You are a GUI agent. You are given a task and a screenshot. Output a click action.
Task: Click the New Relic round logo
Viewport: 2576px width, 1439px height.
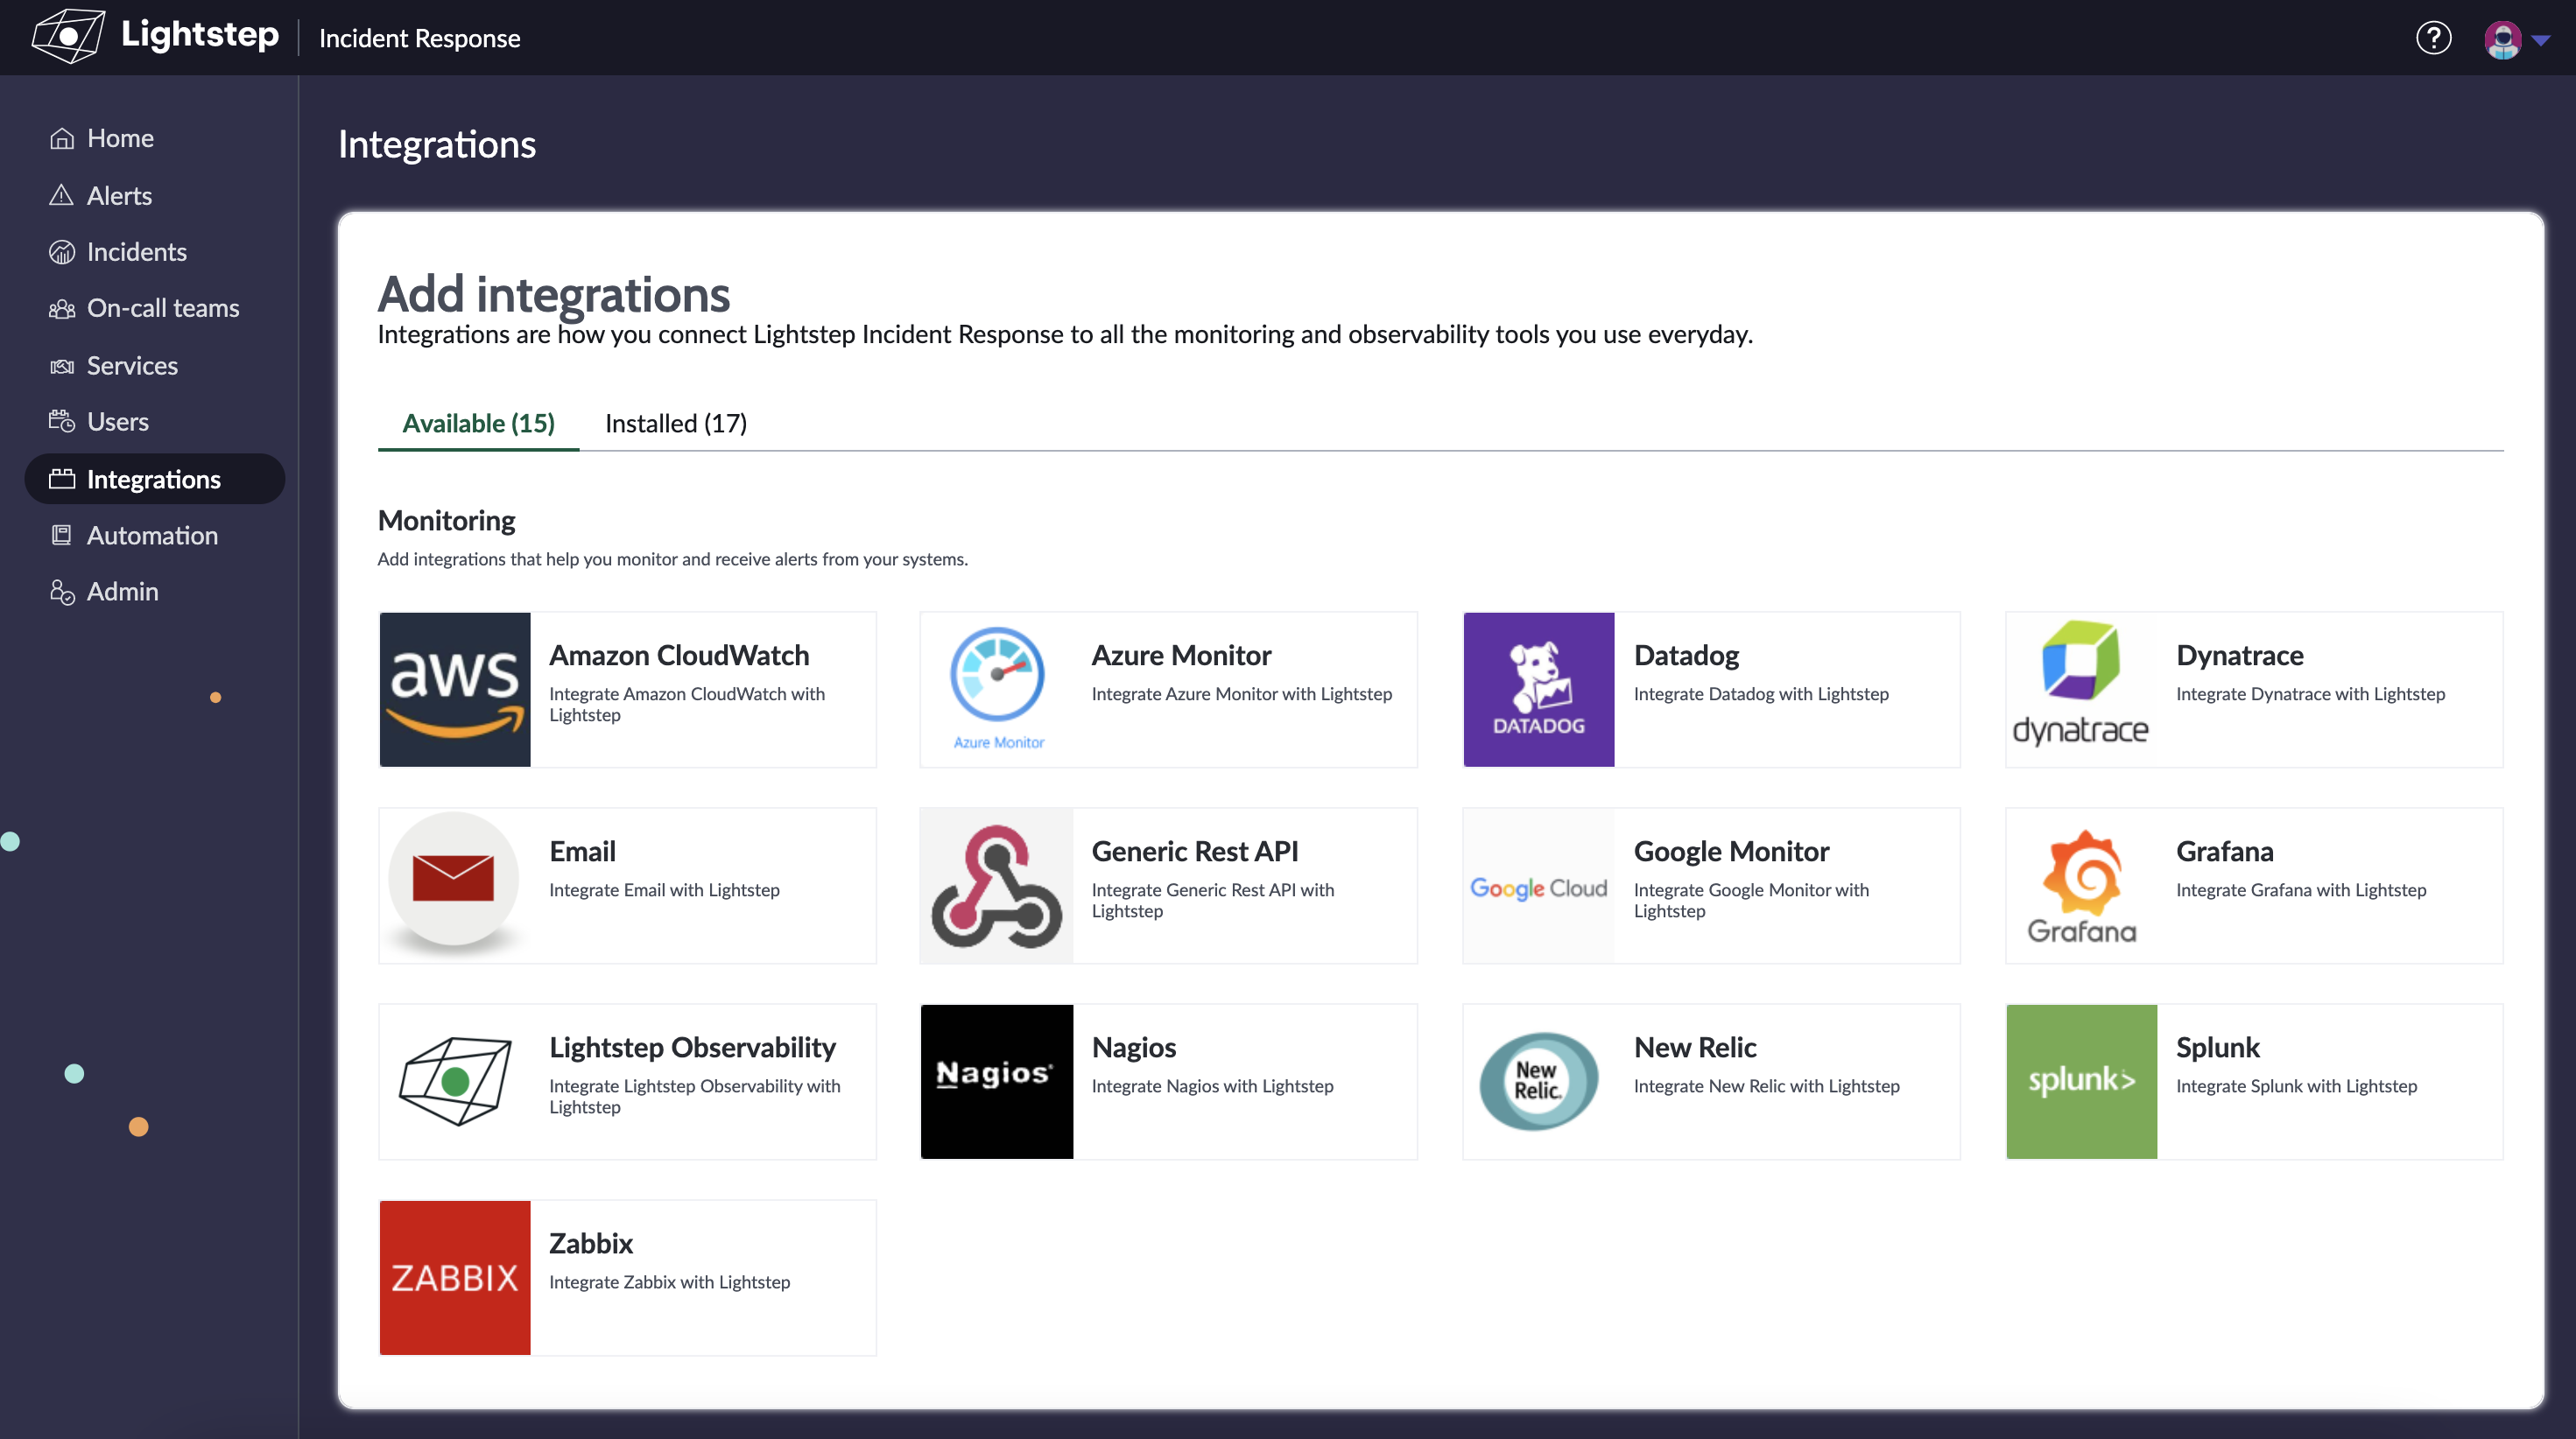tap(1539, 1081)
